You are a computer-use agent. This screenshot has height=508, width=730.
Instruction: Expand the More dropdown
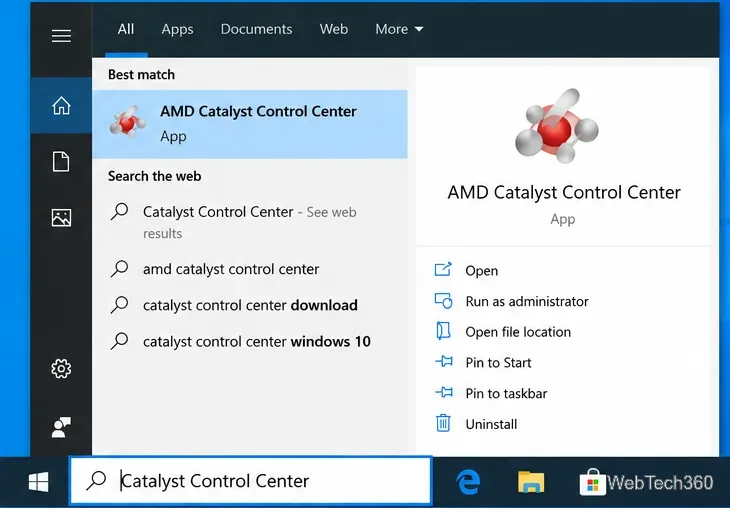point(399,29)
